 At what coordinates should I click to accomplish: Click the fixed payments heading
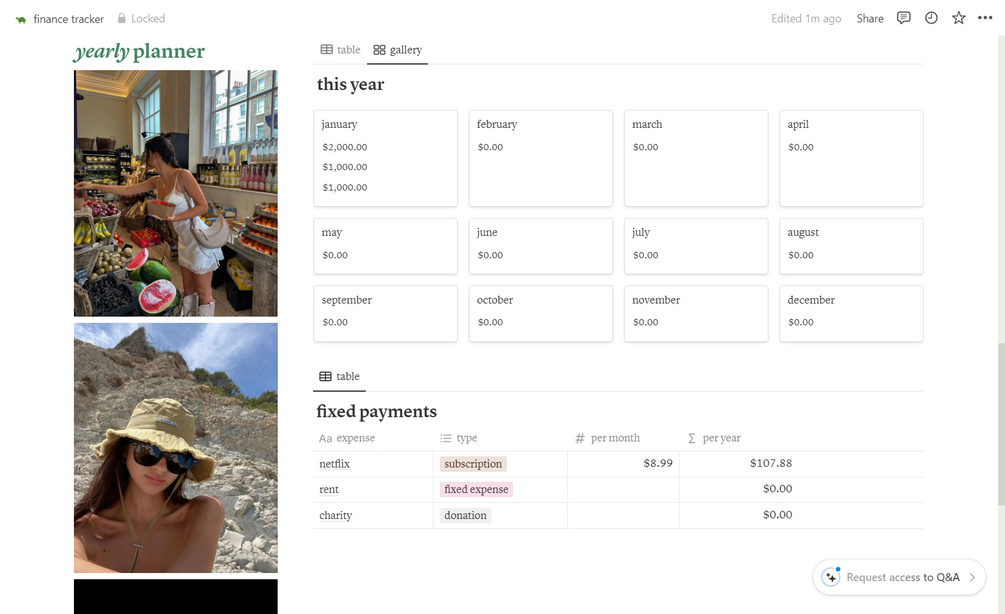point(376,411)
